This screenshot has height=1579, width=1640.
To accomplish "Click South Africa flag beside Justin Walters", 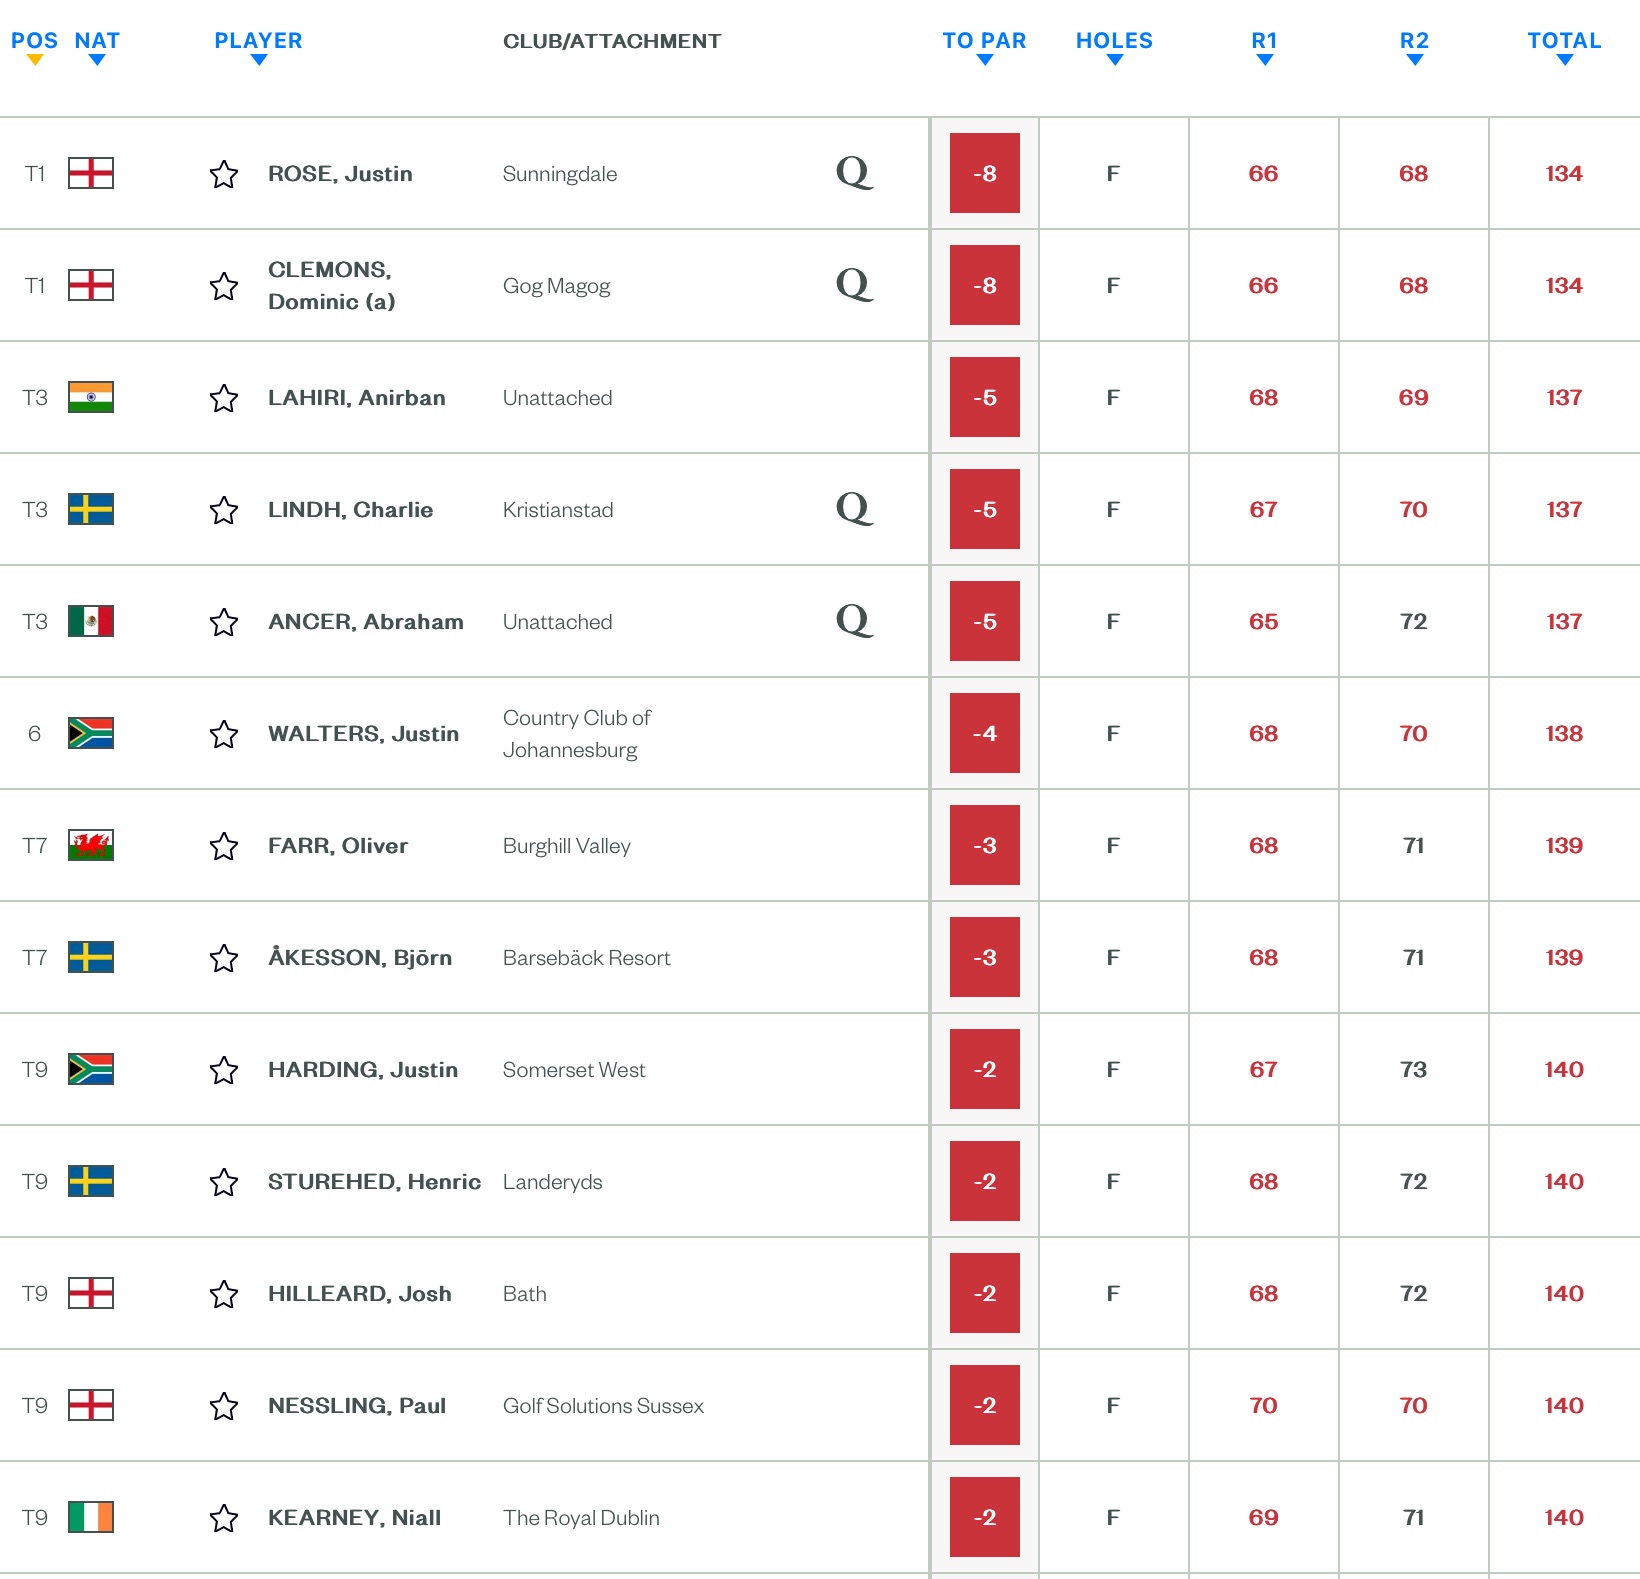I will (x=90, y=733).
